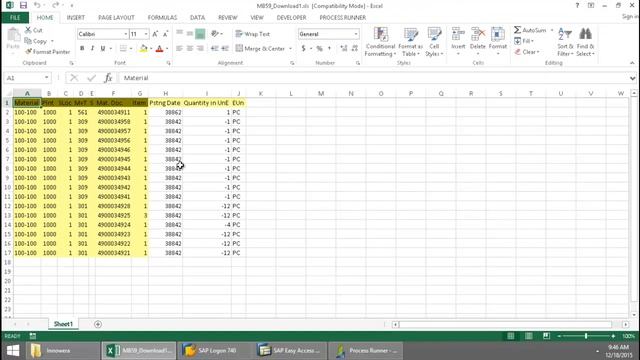Switch to Page Layout view in status bar
This screenshot has width=640, height=360.
[x=529, y=336]
